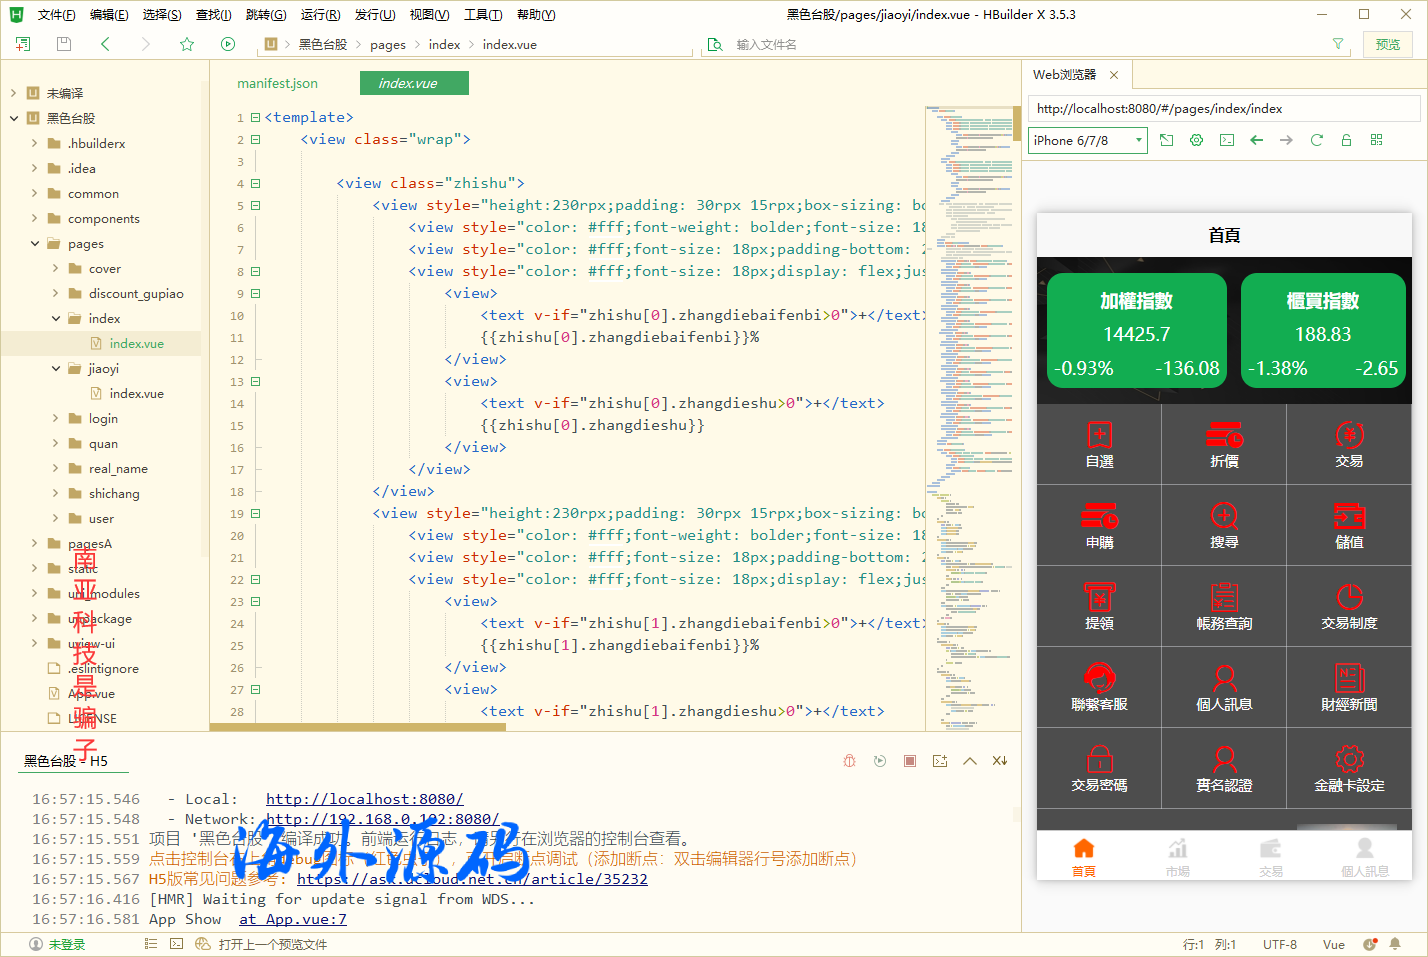Click the 预览 button at top right
This screenshot has height=957, width=1428.
[1388, 44]
